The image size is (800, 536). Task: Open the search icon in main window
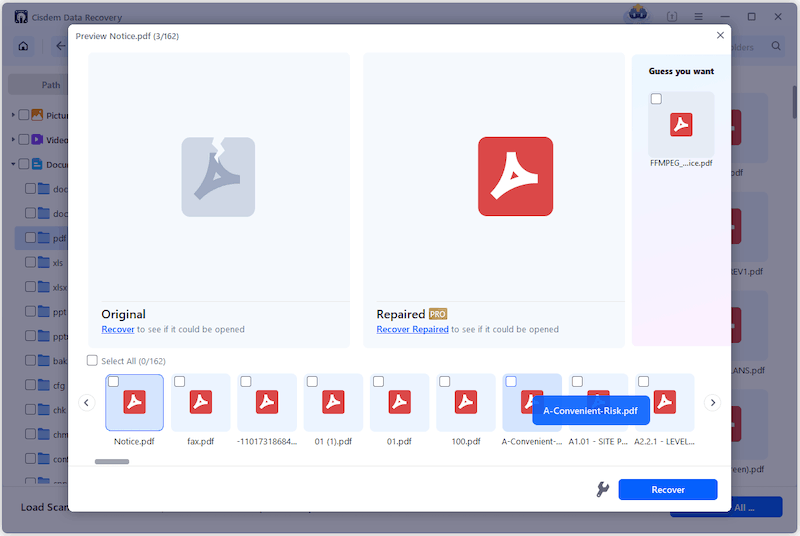click(776, 46)
